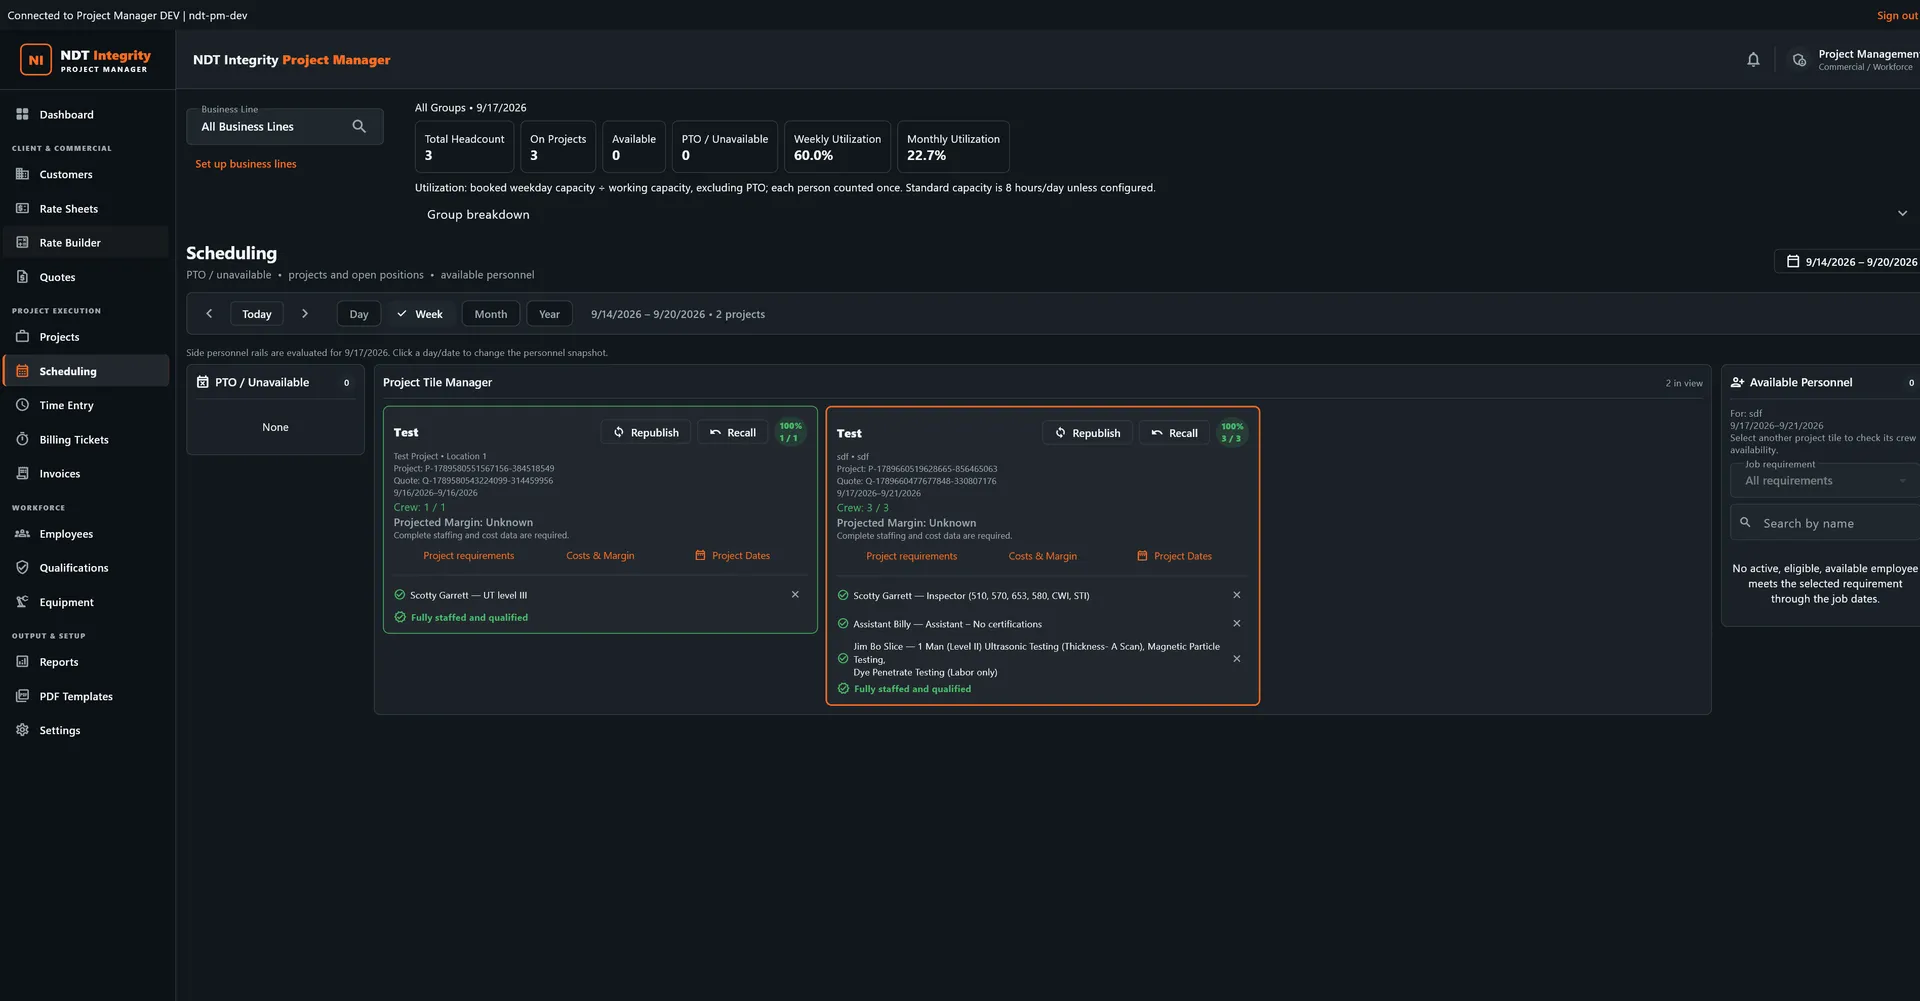The image size is (1920, 1001).
Task: Open Dashboard in the sidebar
Action: click(86, 115)
